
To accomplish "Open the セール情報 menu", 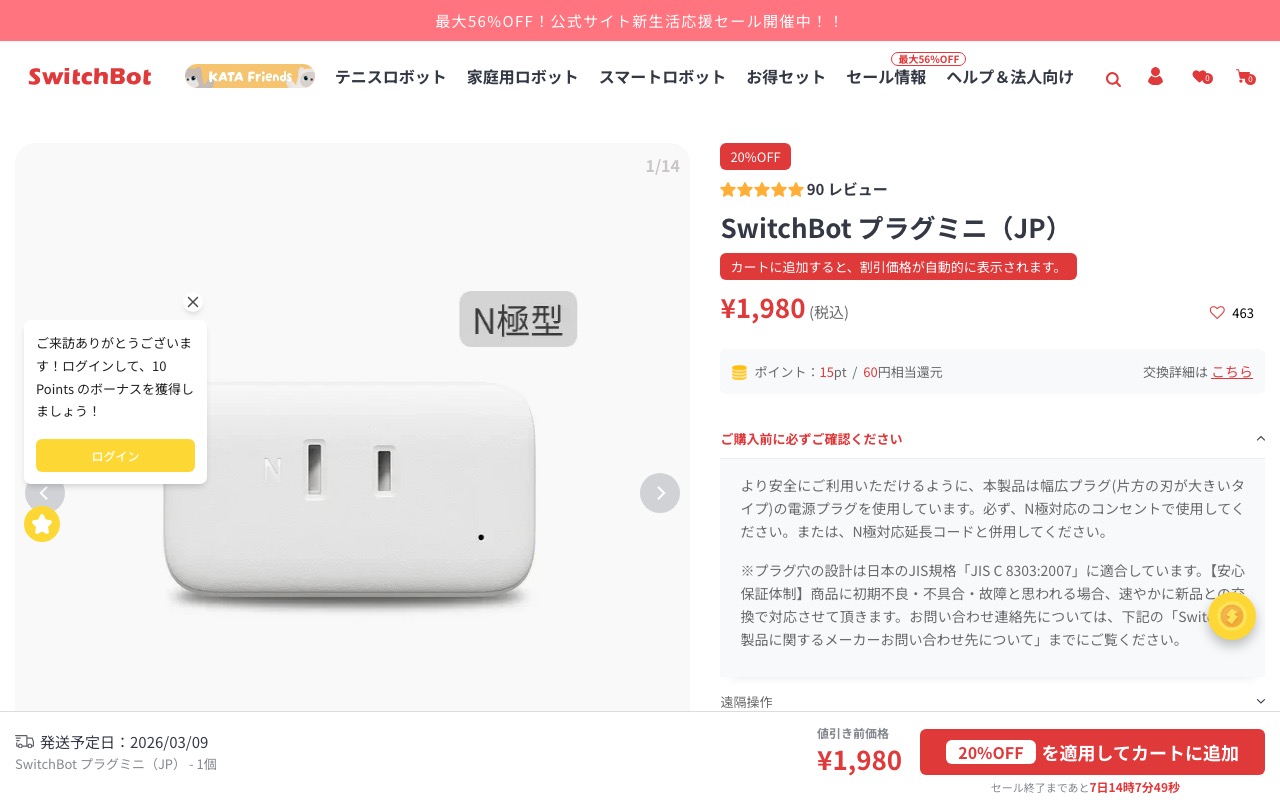I will pyautogui.click(x=886, y=77).
